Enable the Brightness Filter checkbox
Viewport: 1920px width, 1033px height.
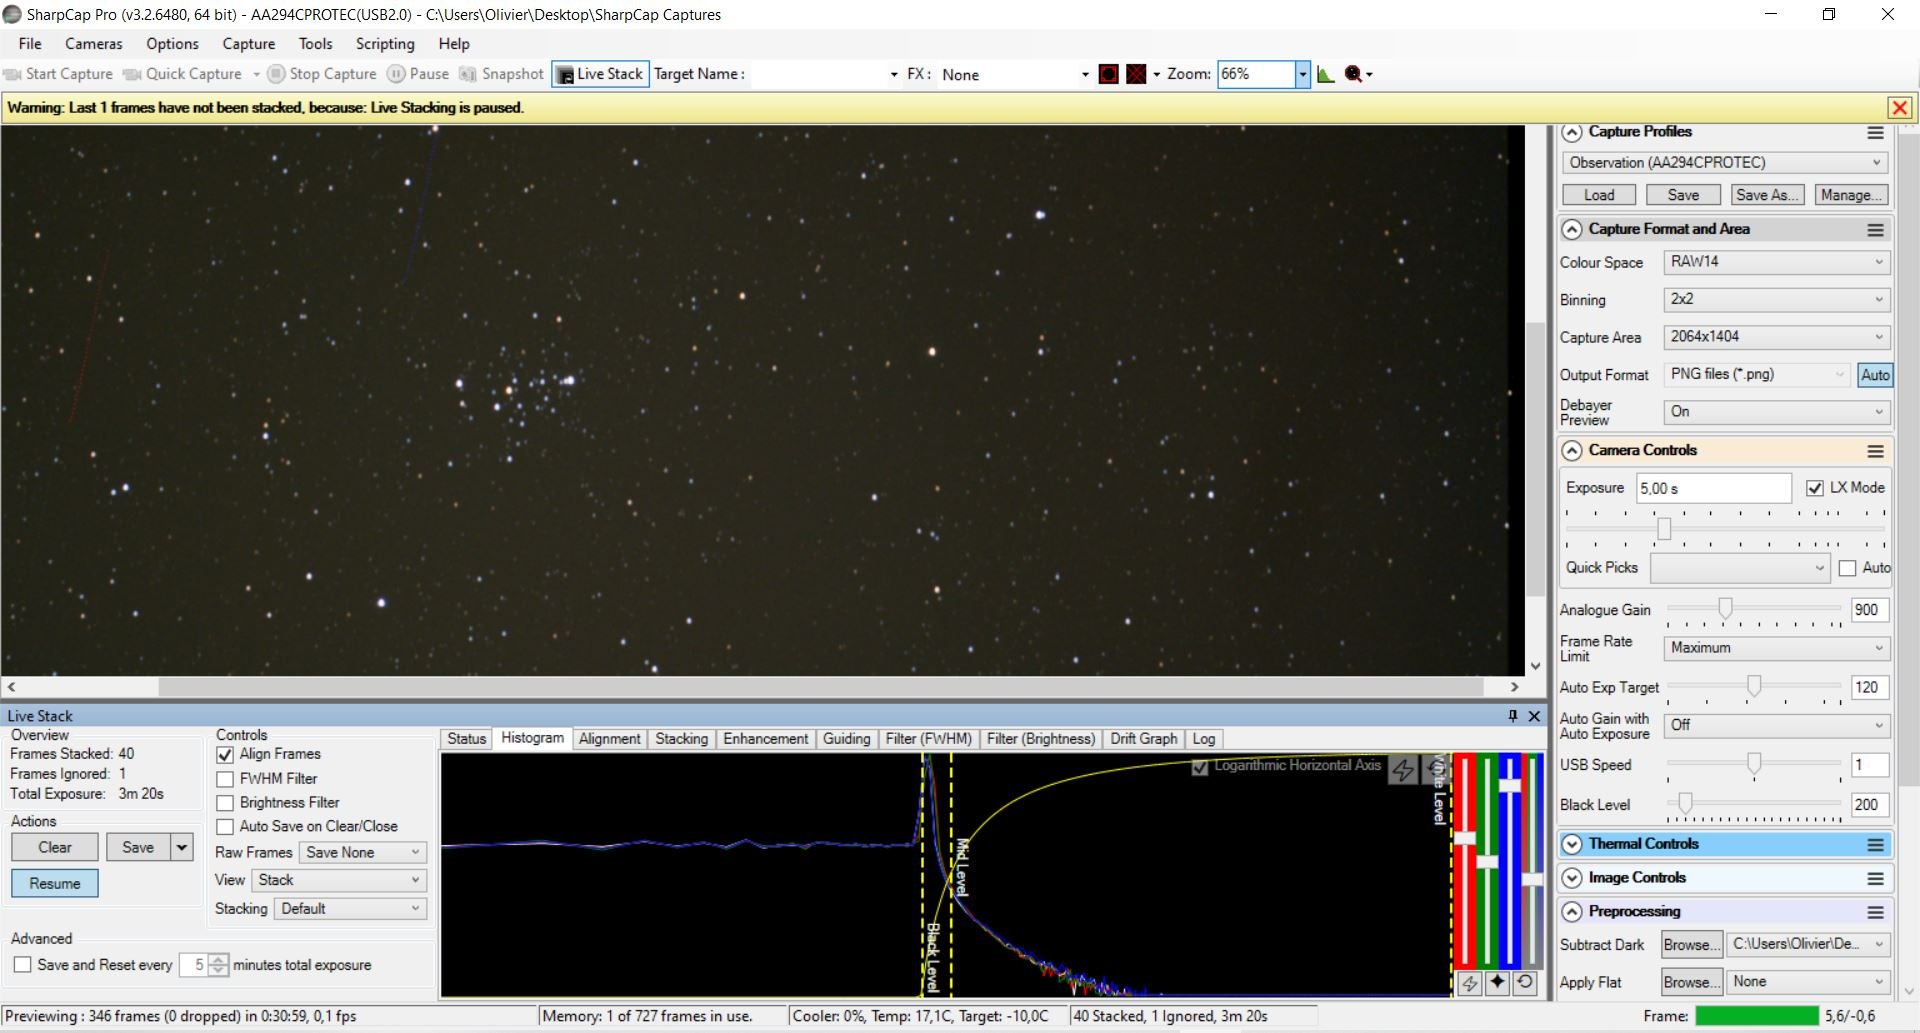click(x=225, y=803)
